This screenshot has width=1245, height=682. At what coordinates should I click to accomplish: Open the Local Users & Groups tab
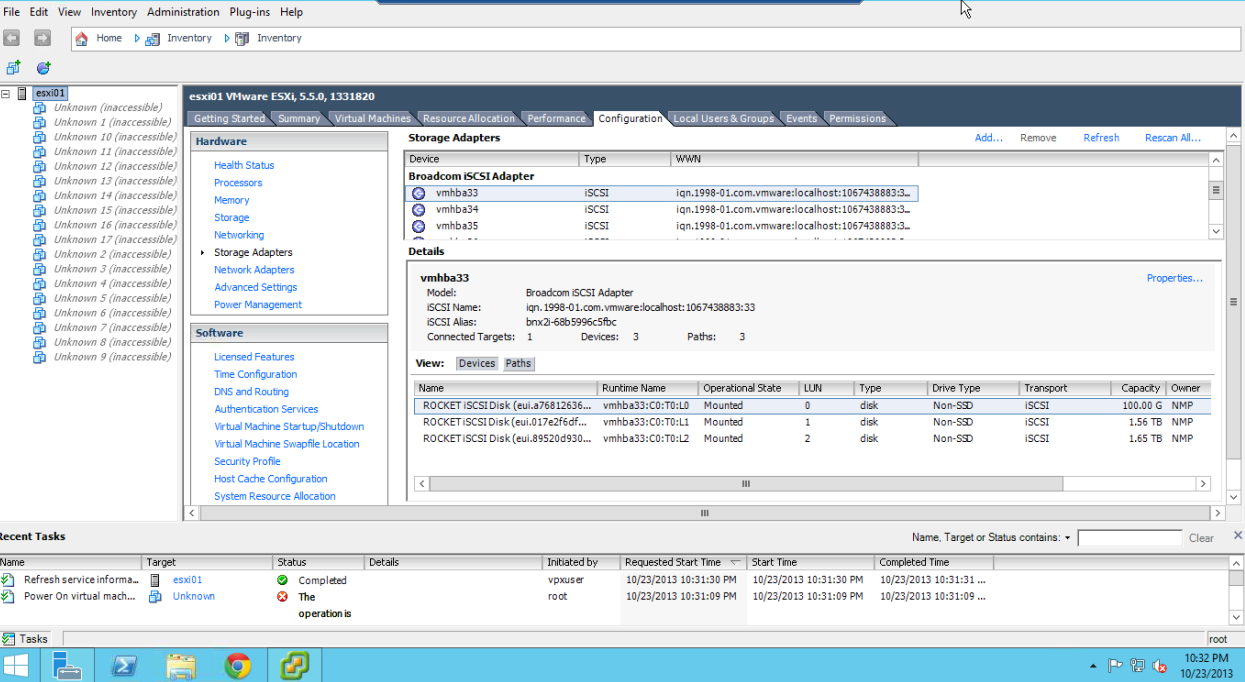click(x=723, y=119)
